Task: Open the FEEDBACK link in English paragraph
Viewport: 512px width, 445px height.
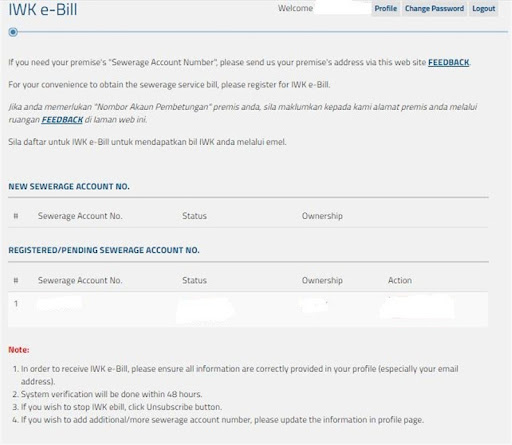Action: pos(448,62)
